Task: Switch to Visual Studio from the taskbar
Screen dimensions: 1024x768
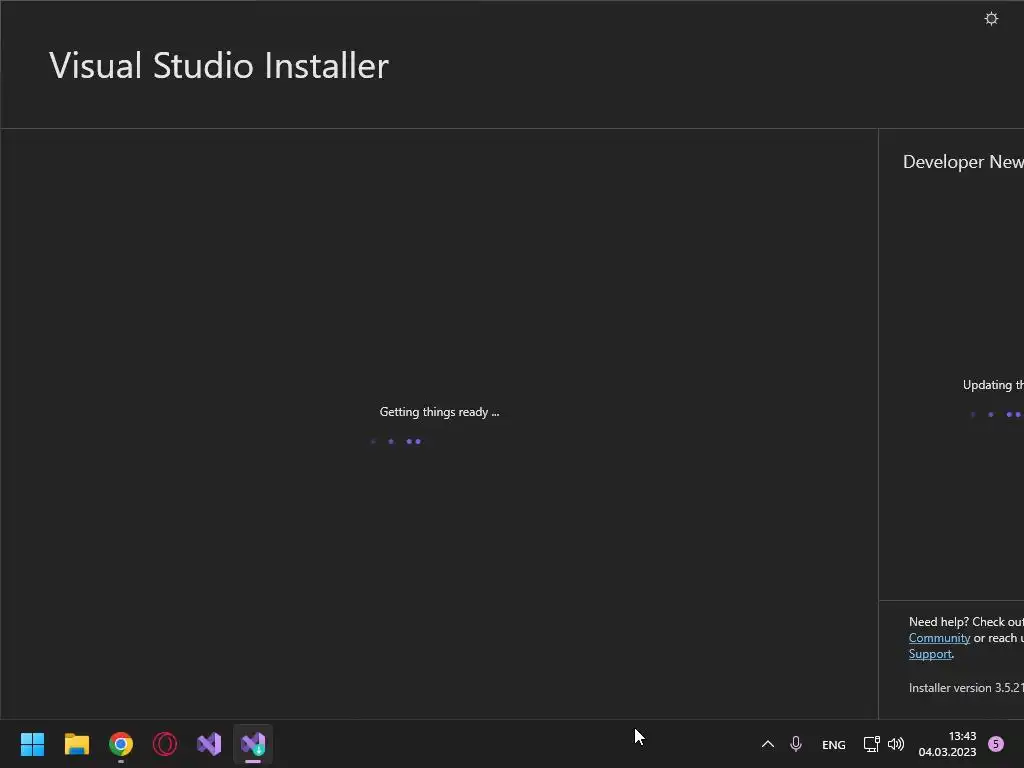Action: click(x=209, y=744)
